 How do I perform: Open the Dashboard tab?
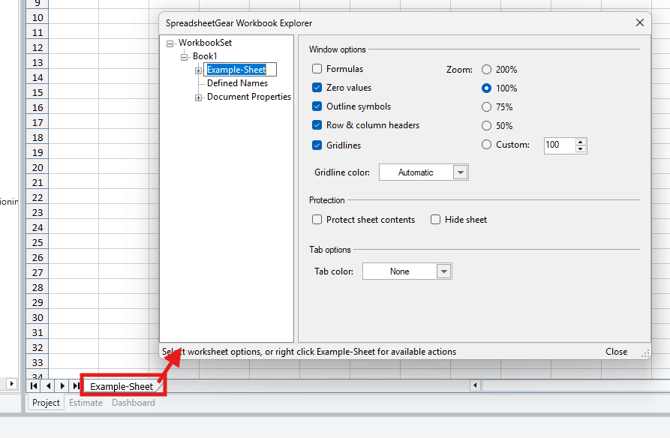133,403
